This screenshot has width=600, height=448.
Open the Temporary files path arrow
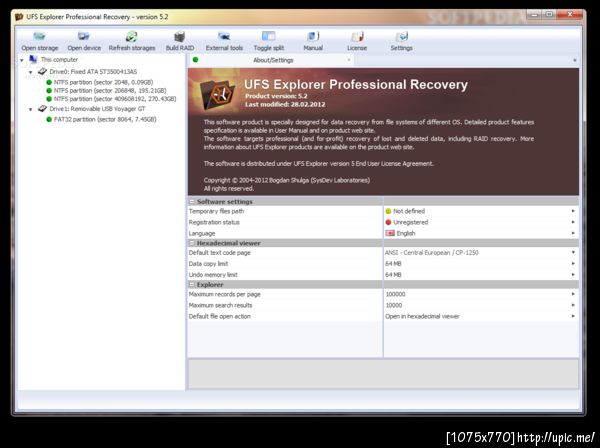[x=573, y=211]
